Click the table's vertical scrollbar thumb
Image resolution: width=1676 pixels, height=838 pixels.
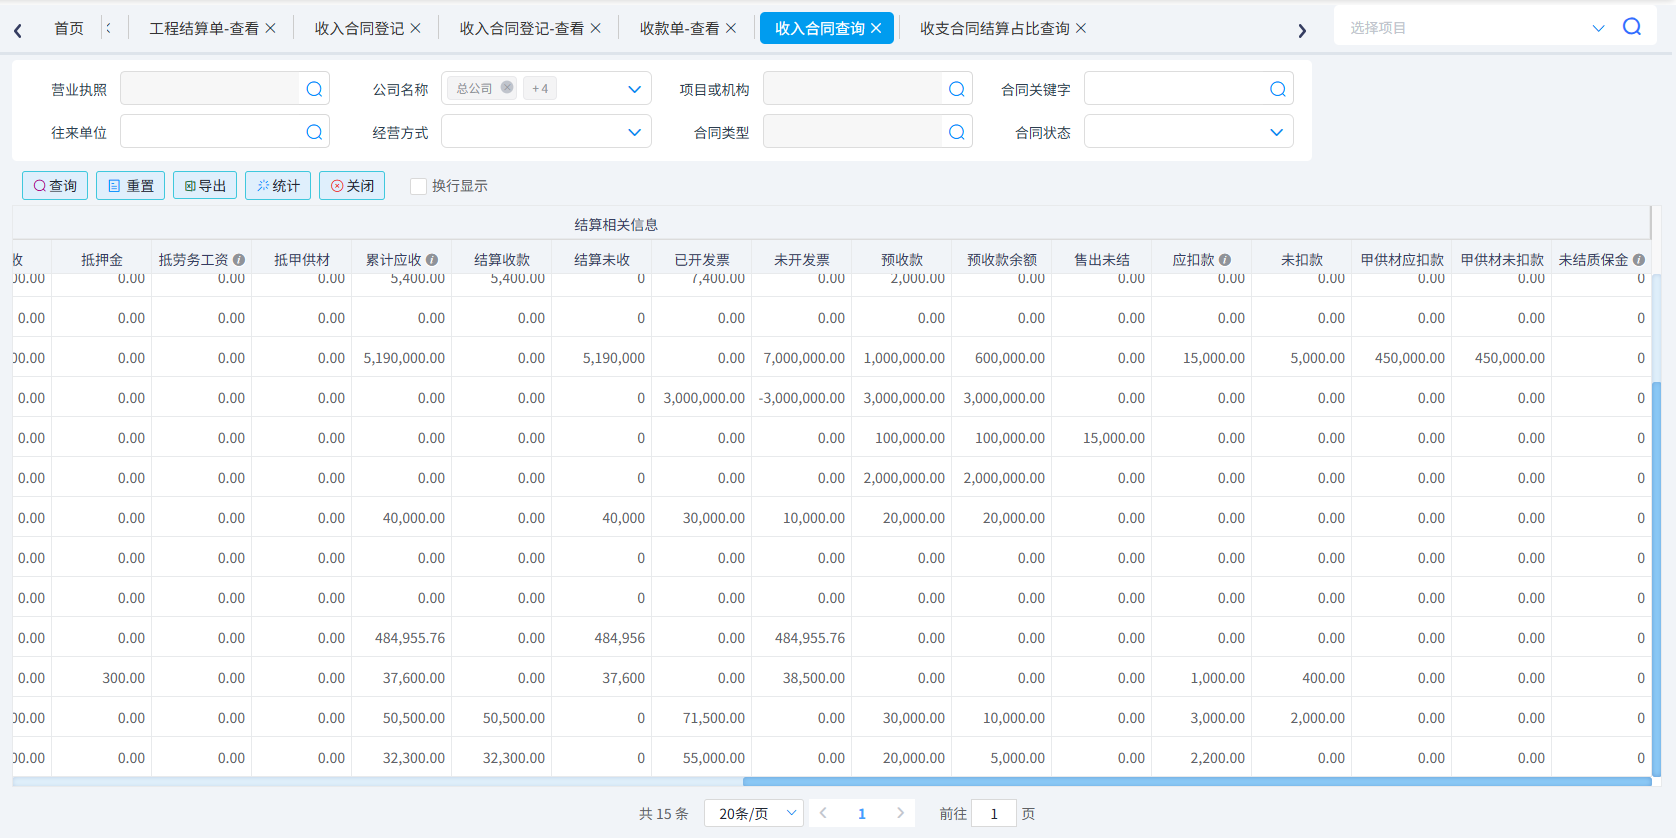1656,579
